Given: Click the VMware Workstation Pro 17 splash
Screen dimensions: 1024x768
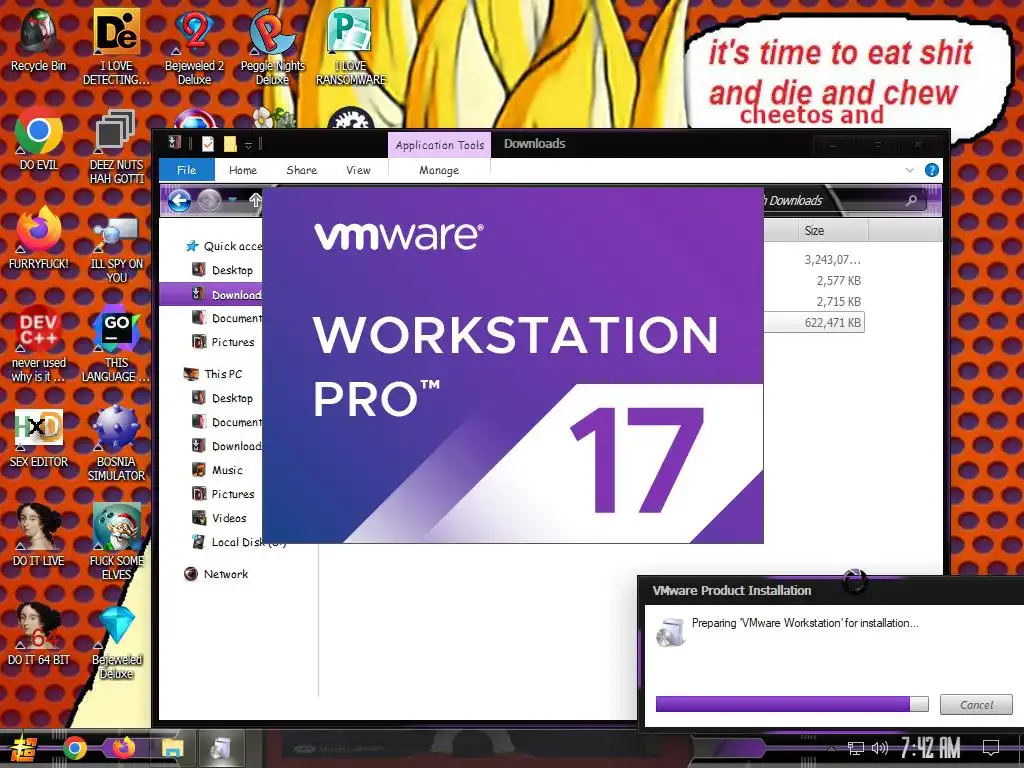Looking at the screenshot, I should (513, 366).
